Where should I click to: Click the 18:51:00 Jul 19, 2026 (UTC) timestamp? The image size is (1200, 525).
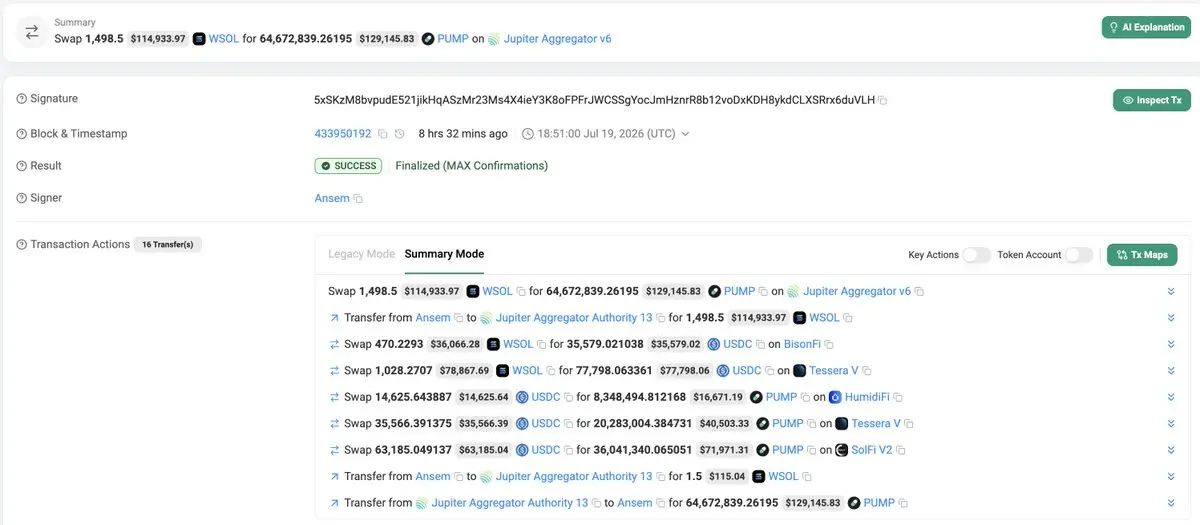click(607, 134)
